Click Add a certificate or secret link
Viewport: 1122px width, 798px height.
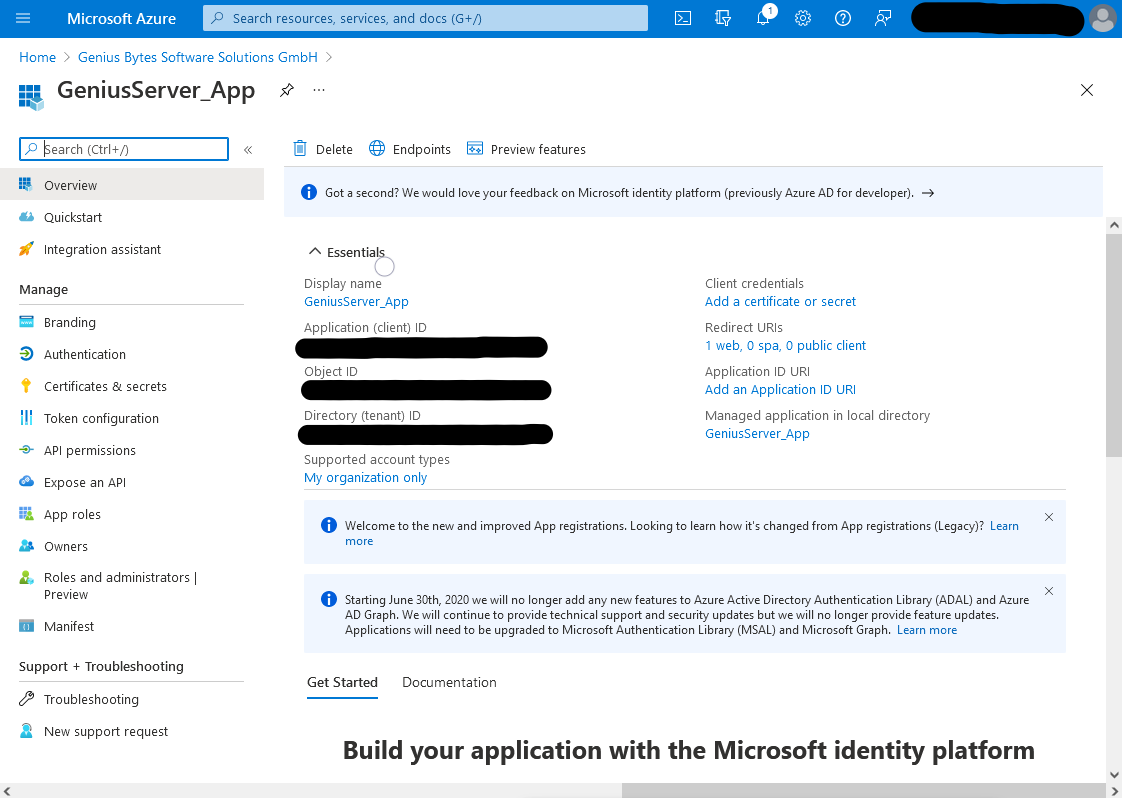pos(780,301)
